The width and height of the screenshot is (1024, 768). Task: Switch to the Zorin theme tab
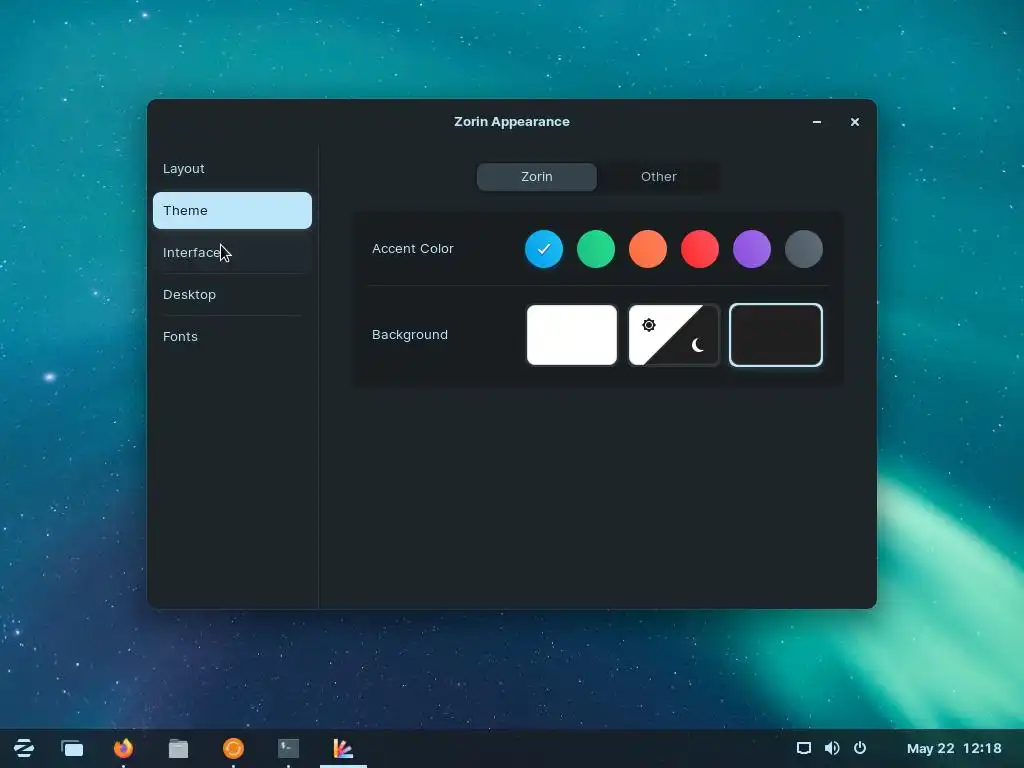pyautogui.click(x=537, y=177)
